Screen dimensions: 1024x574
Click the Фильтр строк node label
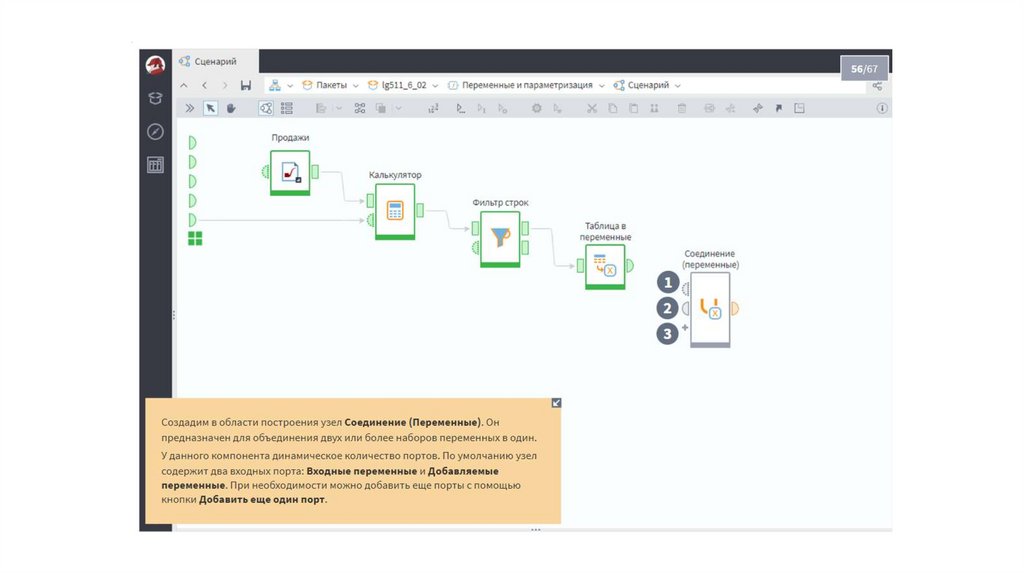tap(500, 202)
